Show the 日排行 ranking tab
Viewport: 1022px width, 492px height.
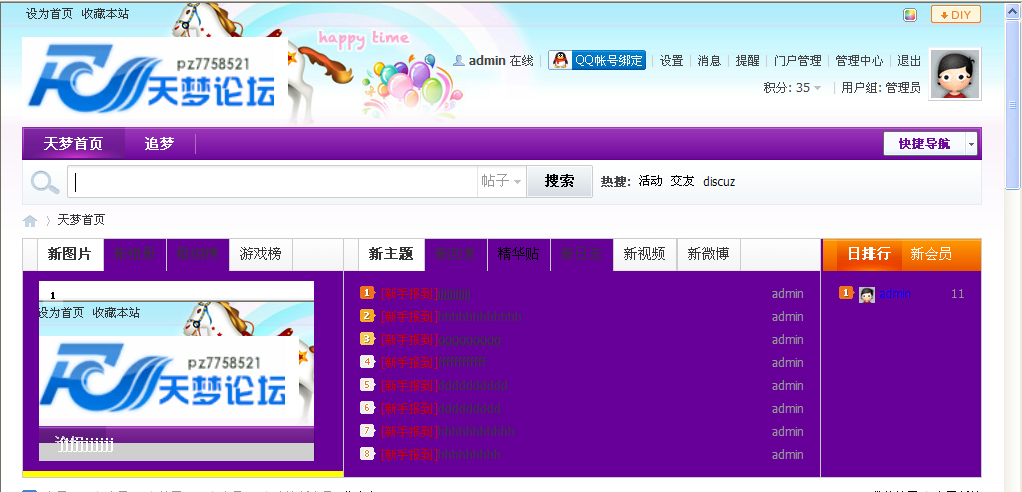(x=868, y=254)
